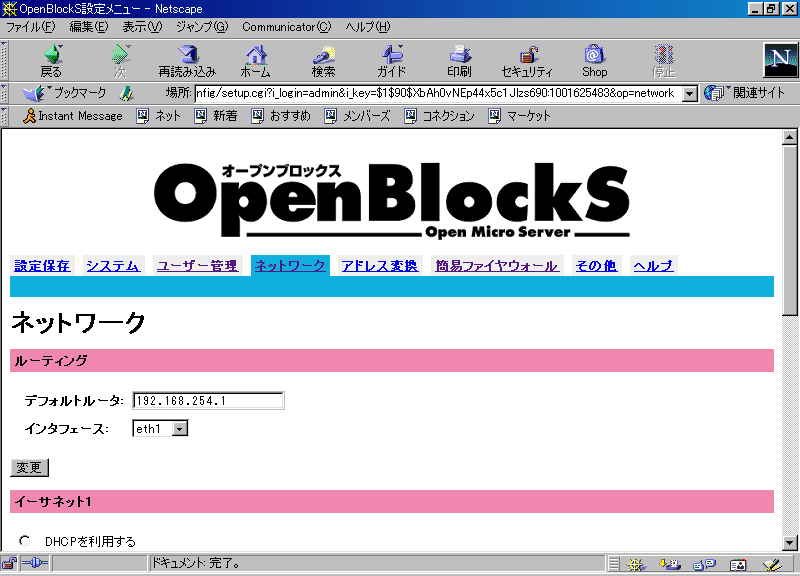Collapse the personal toolbar grip handle
Image resolution: width=800 pixels, height=576 pixels.
point(4,116)
